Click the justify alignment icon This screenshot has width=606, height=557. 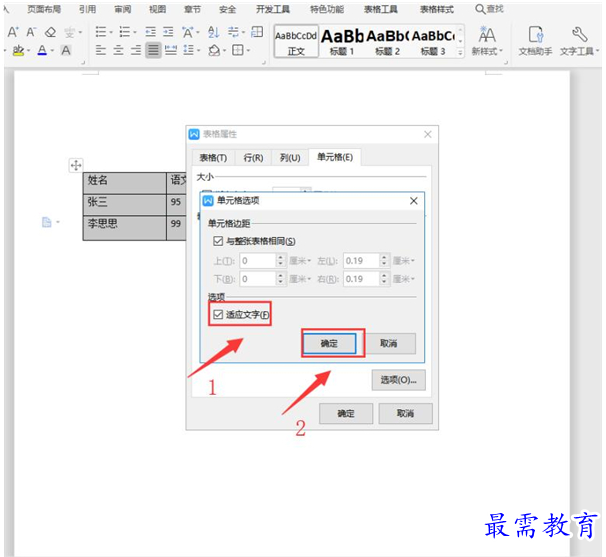tap(153, 50)
